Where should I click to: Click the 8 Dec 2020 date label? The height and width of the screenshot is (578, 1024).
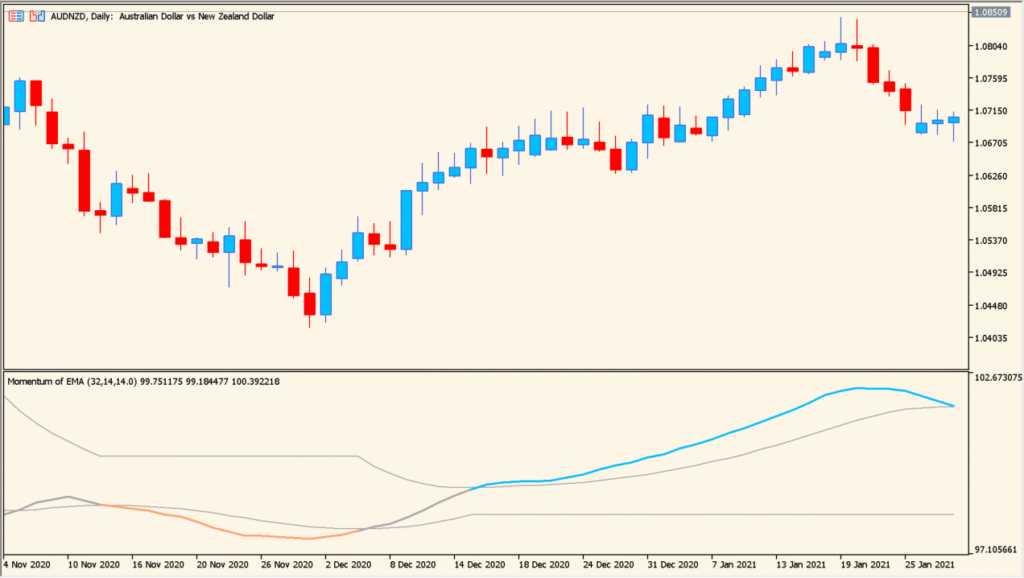pos(413,564)
